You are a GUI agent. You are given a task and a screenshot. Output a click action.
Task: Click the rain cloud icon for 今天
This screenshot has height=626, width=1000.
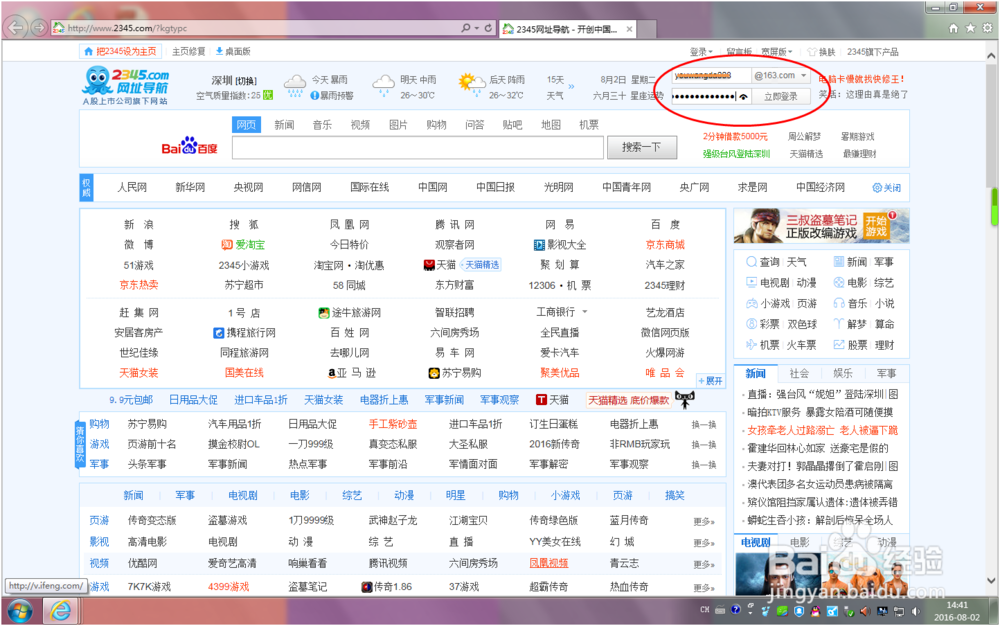click(x=295, y=86)
